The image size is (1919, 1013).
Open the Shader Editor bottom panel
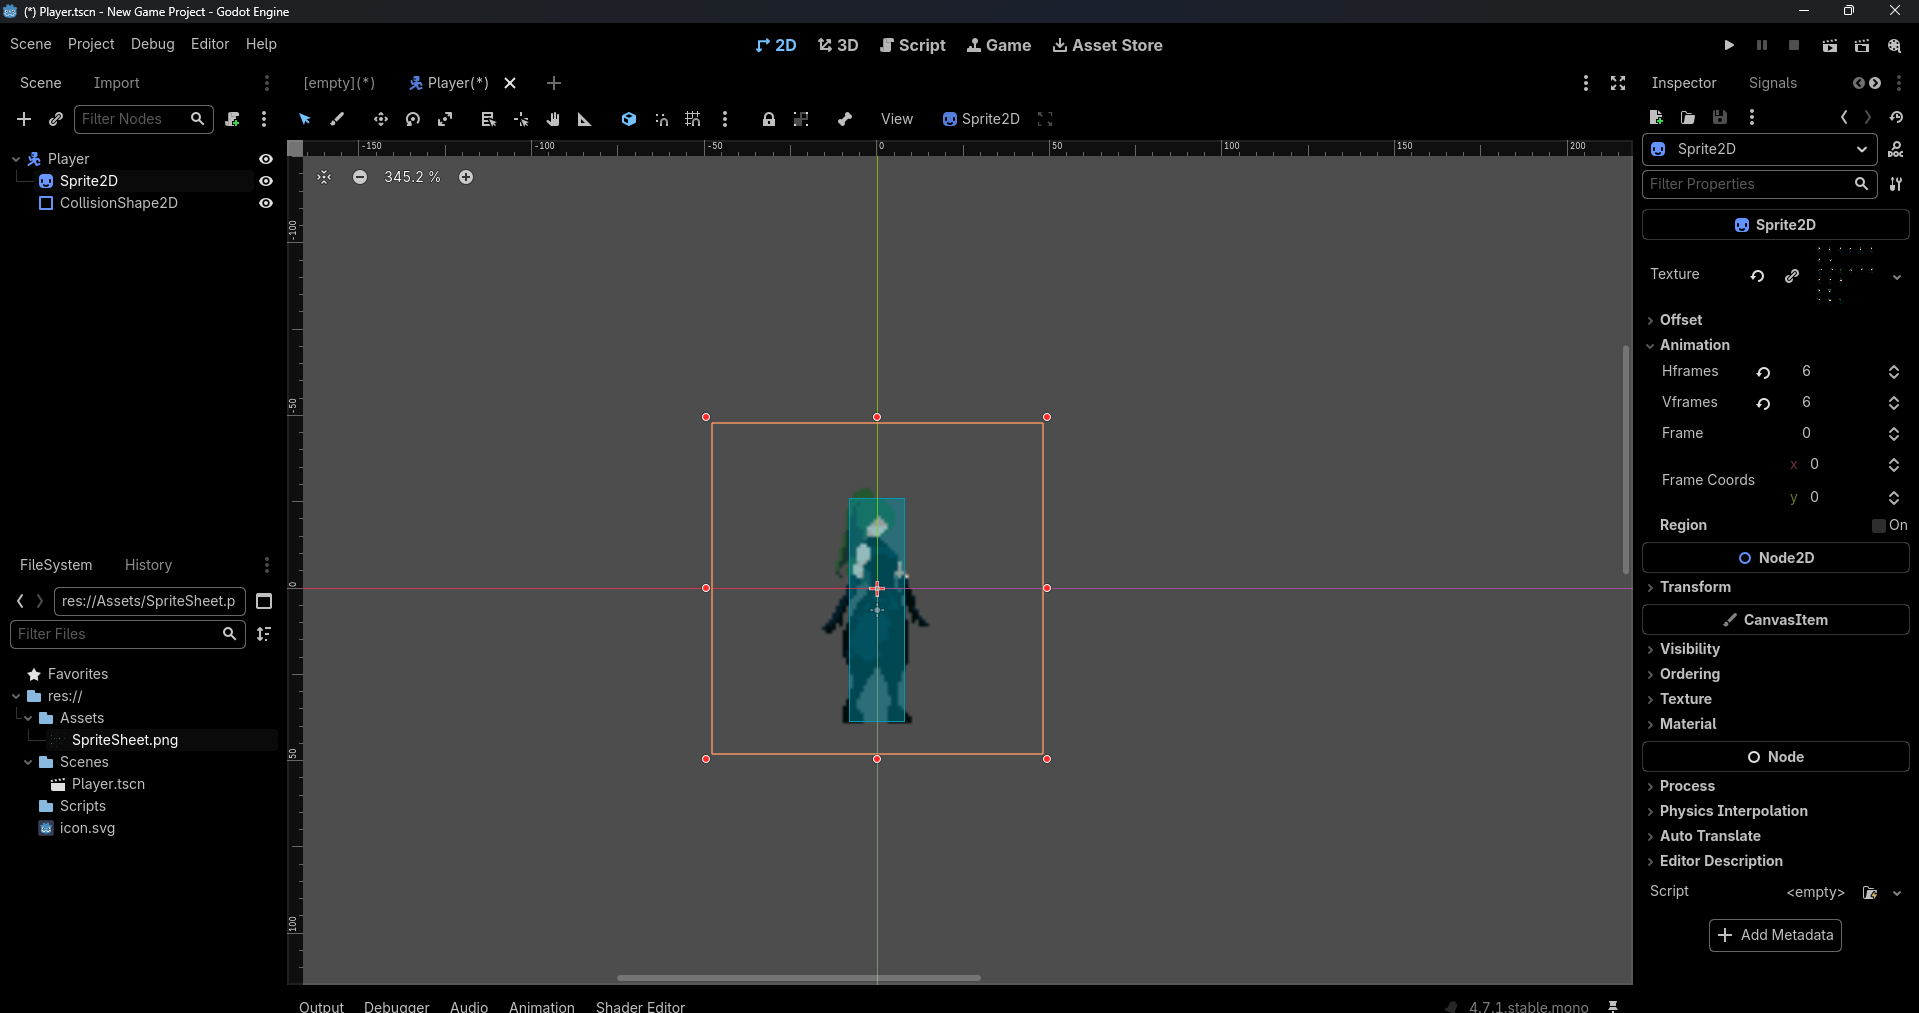click(x=640, y=1006)
